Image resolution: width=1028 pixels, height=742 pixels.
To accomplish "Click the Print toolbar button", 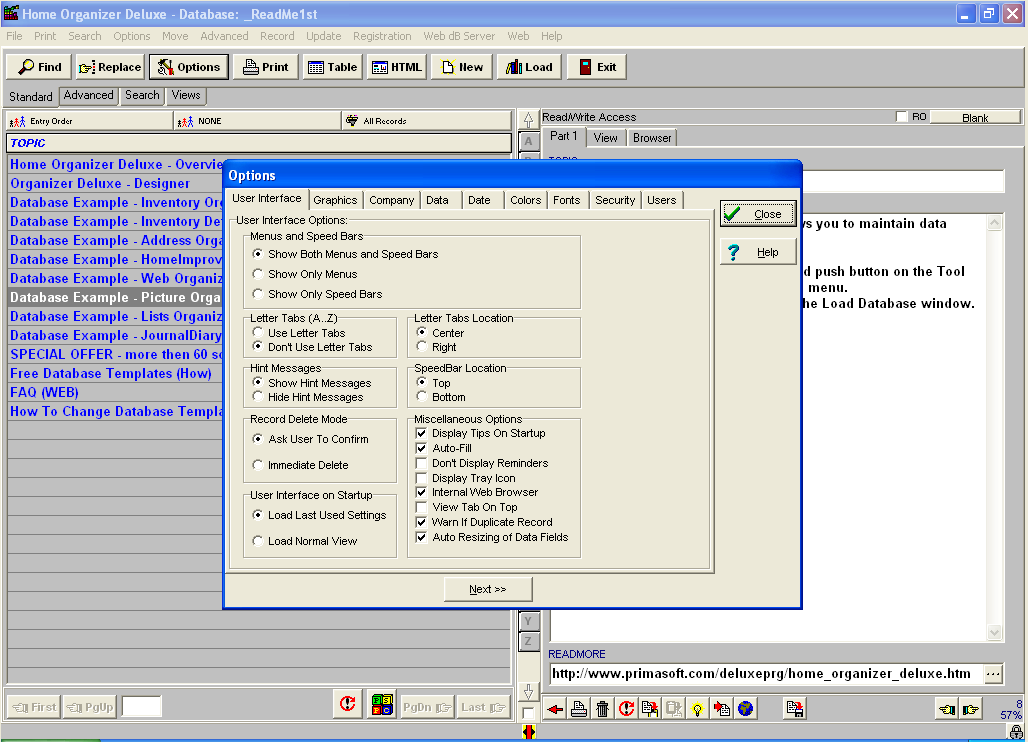I will point(266,67).
